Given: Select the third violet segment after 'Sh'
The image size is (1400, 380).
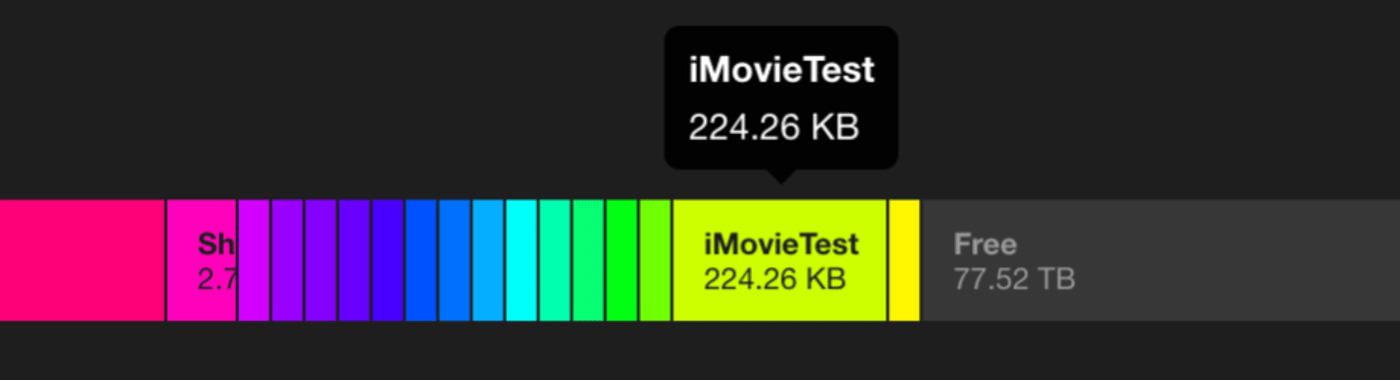Looking at the screenshot, I should coord(321,260).
